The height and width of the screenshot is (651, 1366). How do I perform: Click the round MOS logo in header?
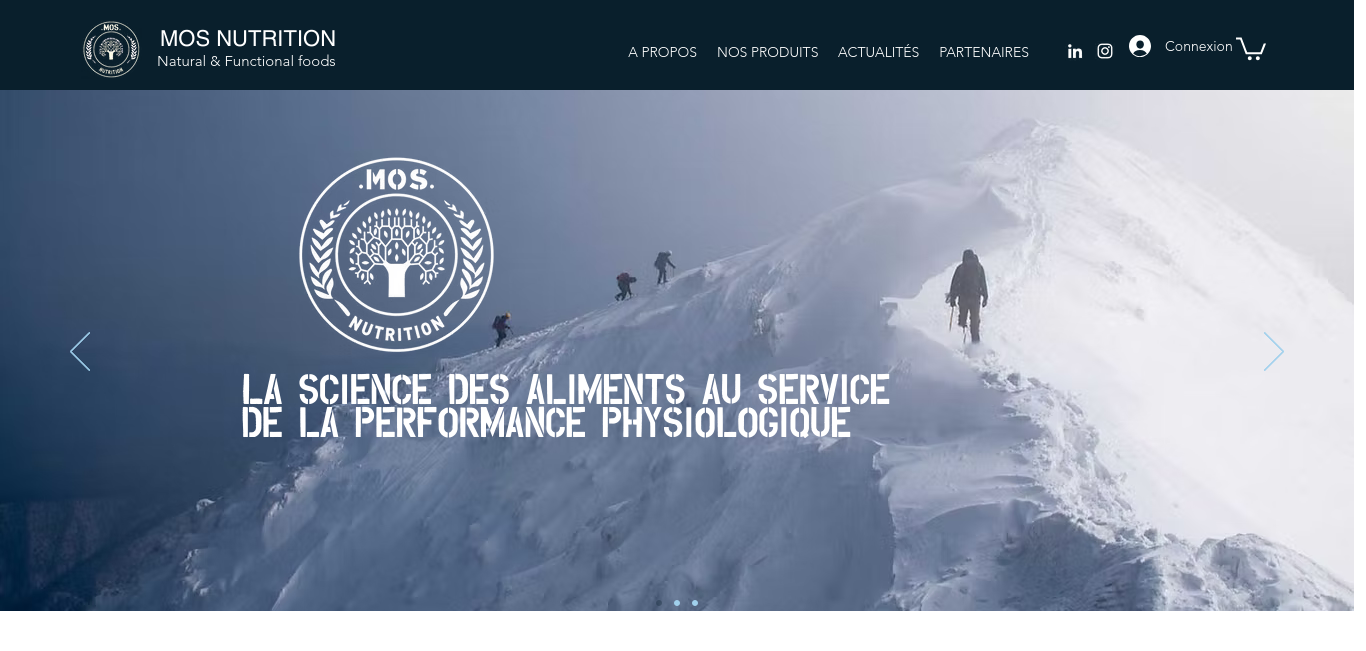(x=111, y=49)
